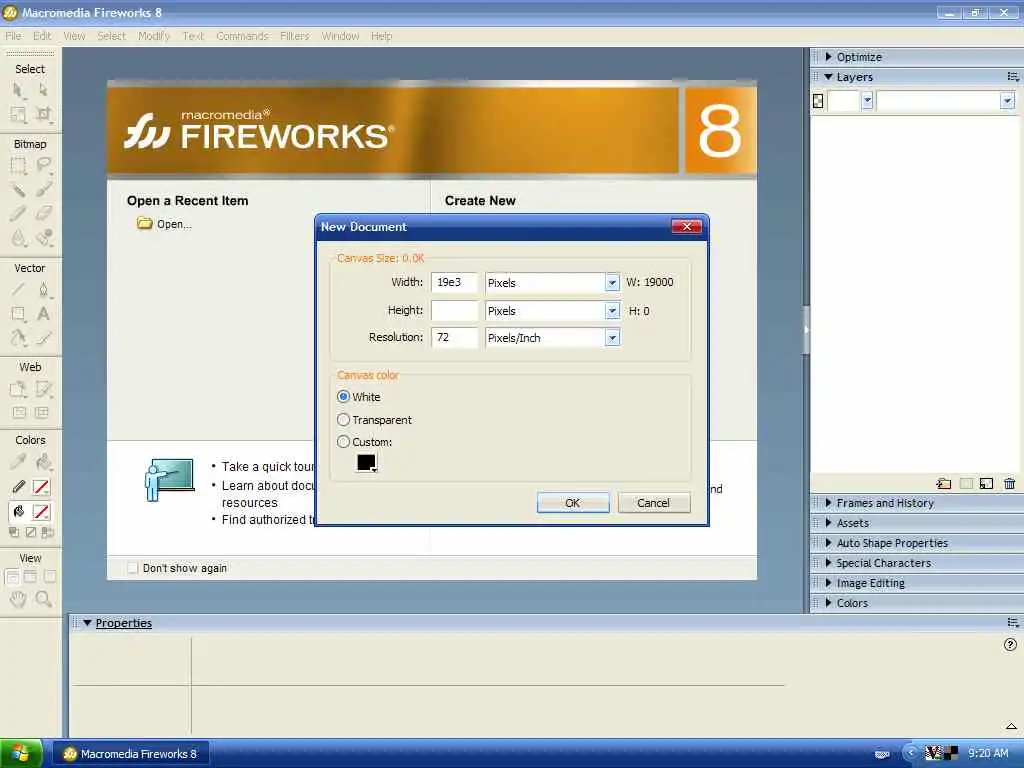Expand Frames and History panel
The height and width of the screenshot is (768, 1024).
tap(829, 503)
